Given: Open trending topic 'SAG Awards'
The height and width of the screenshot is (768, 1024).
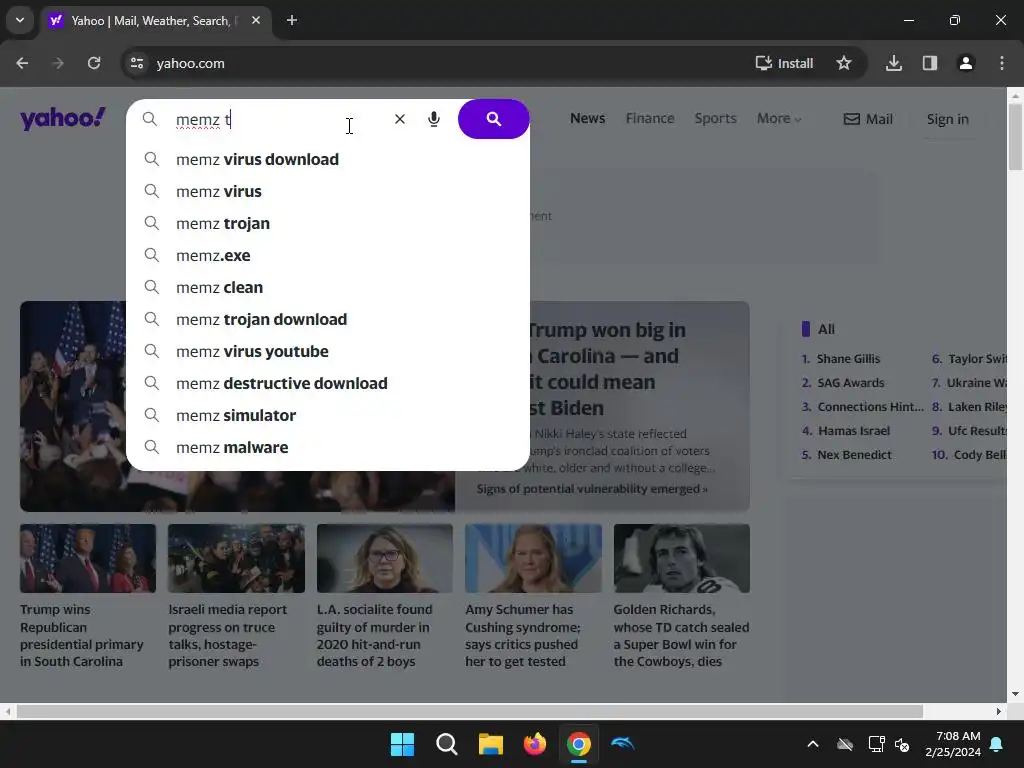Looking at the screenshot, I should (850, 383).
